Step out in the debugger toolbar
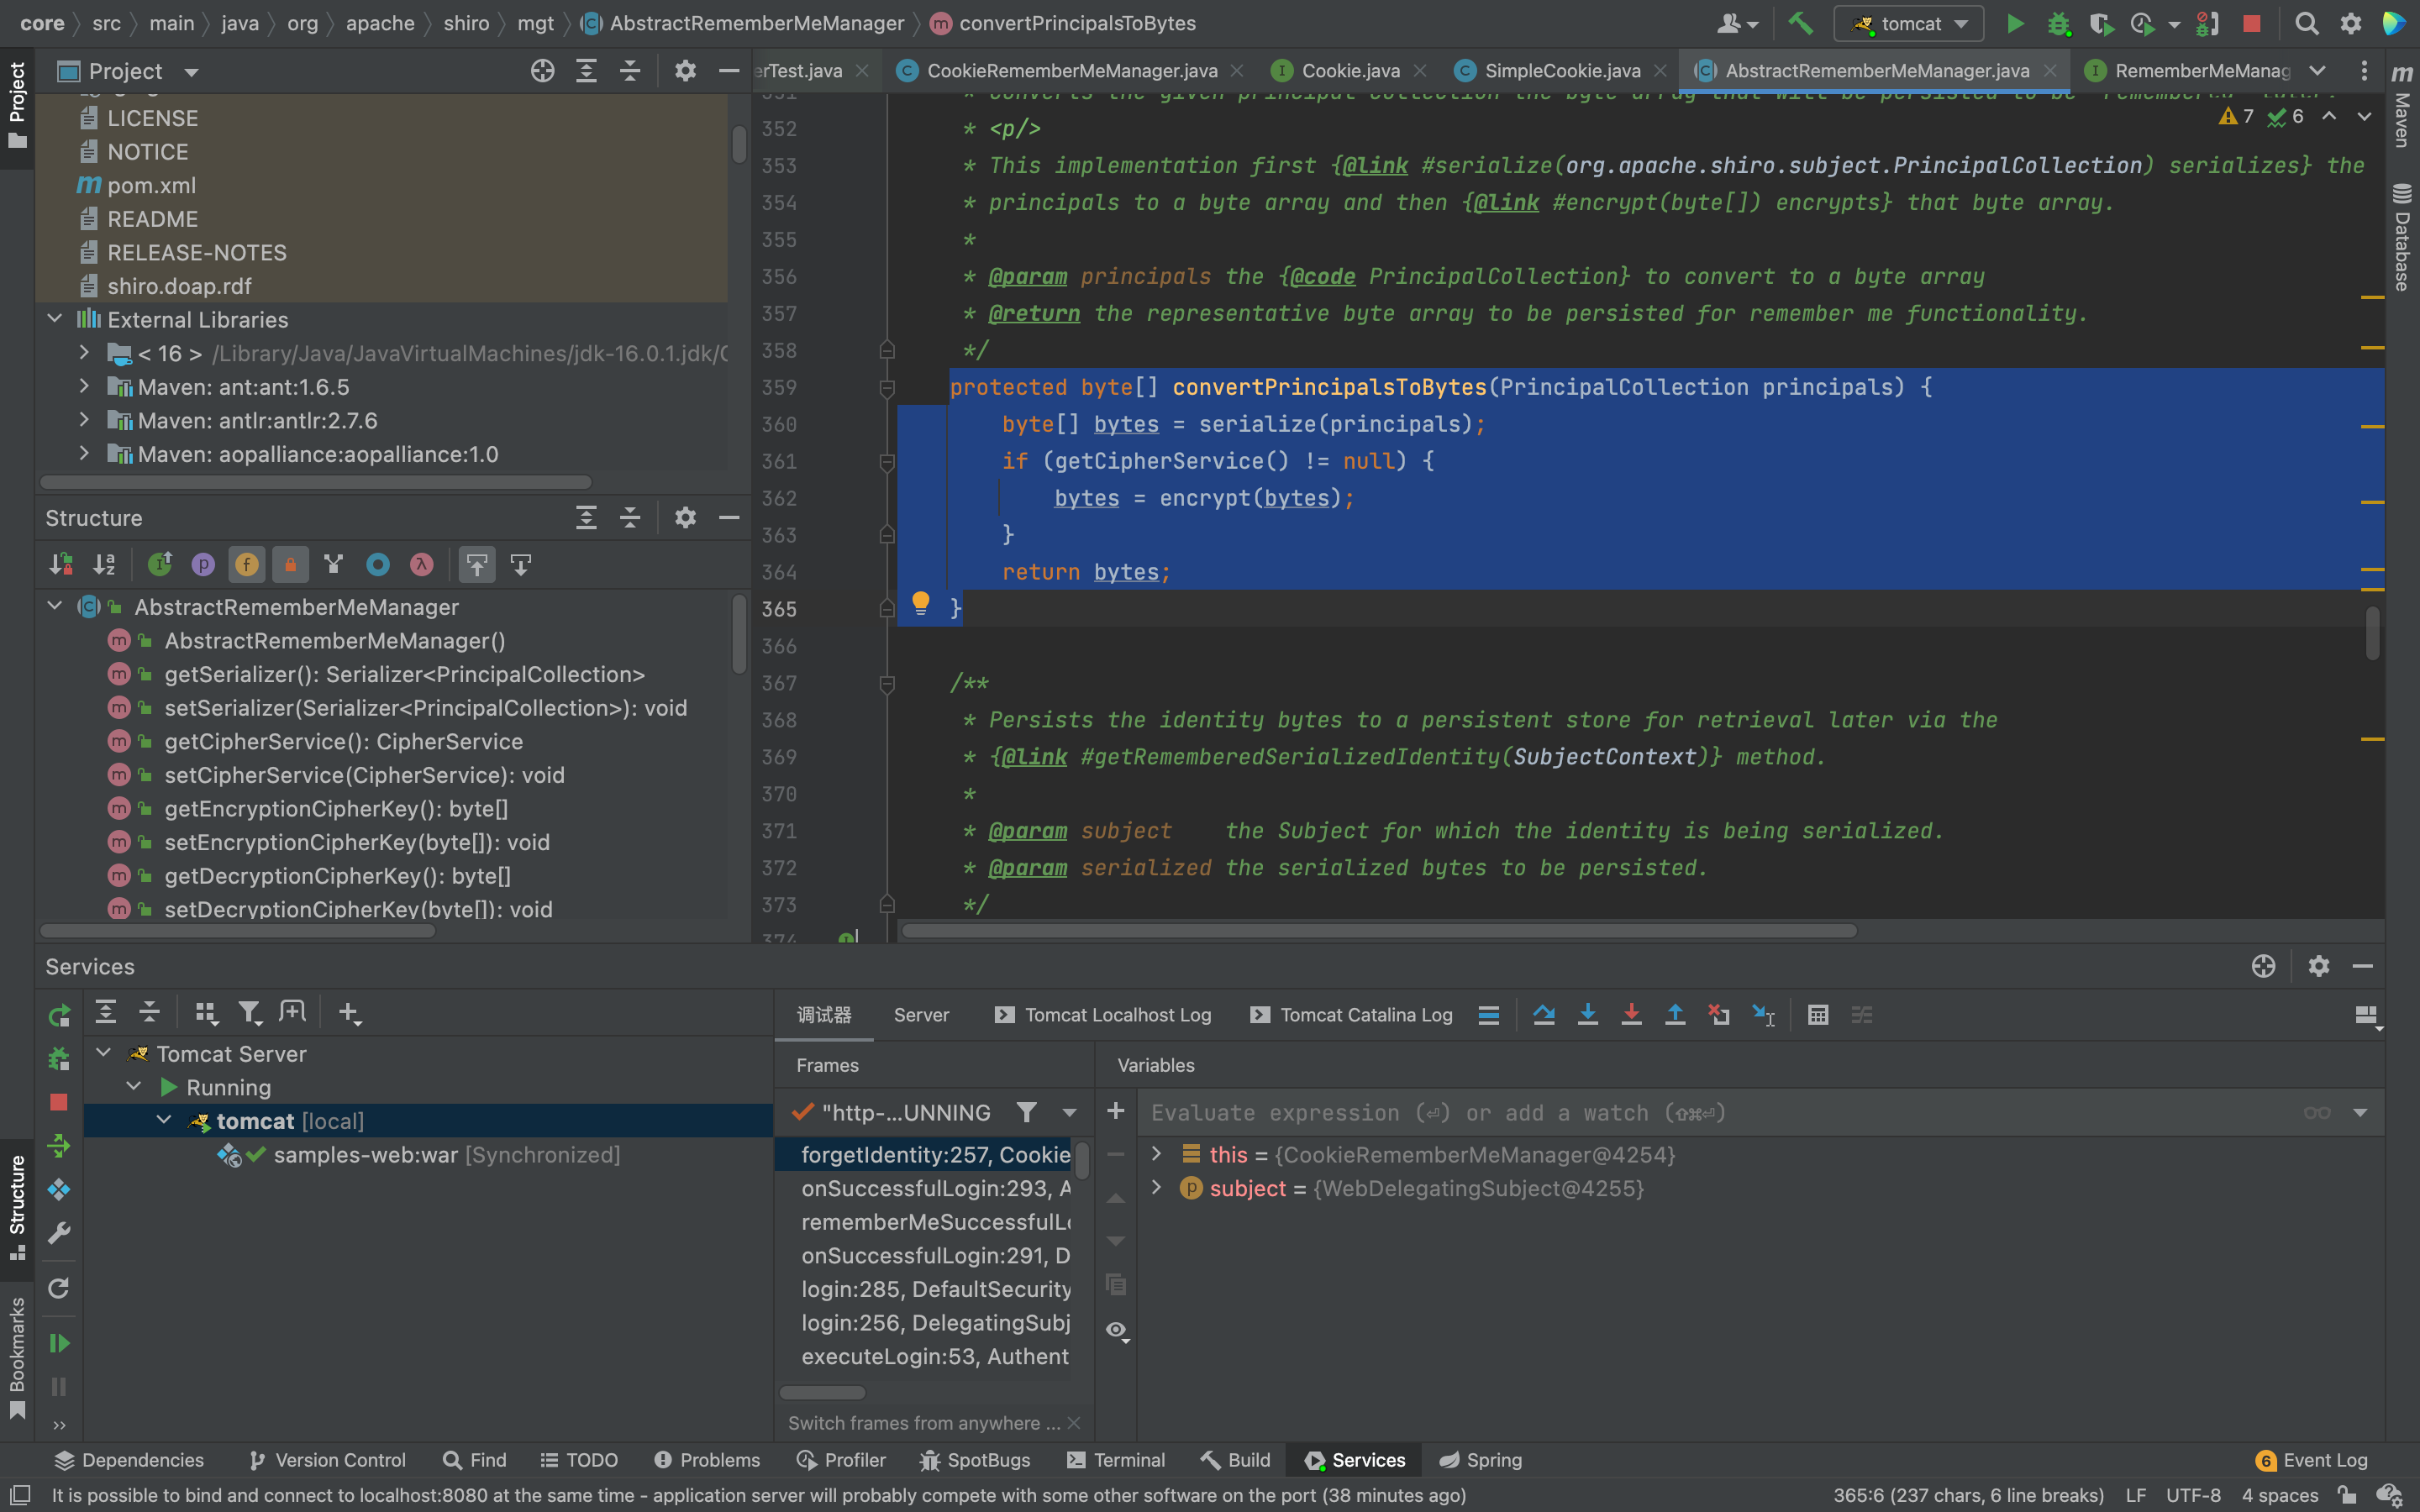The height and width of the screenshot is (1512, 2420). [1675, 1015]
